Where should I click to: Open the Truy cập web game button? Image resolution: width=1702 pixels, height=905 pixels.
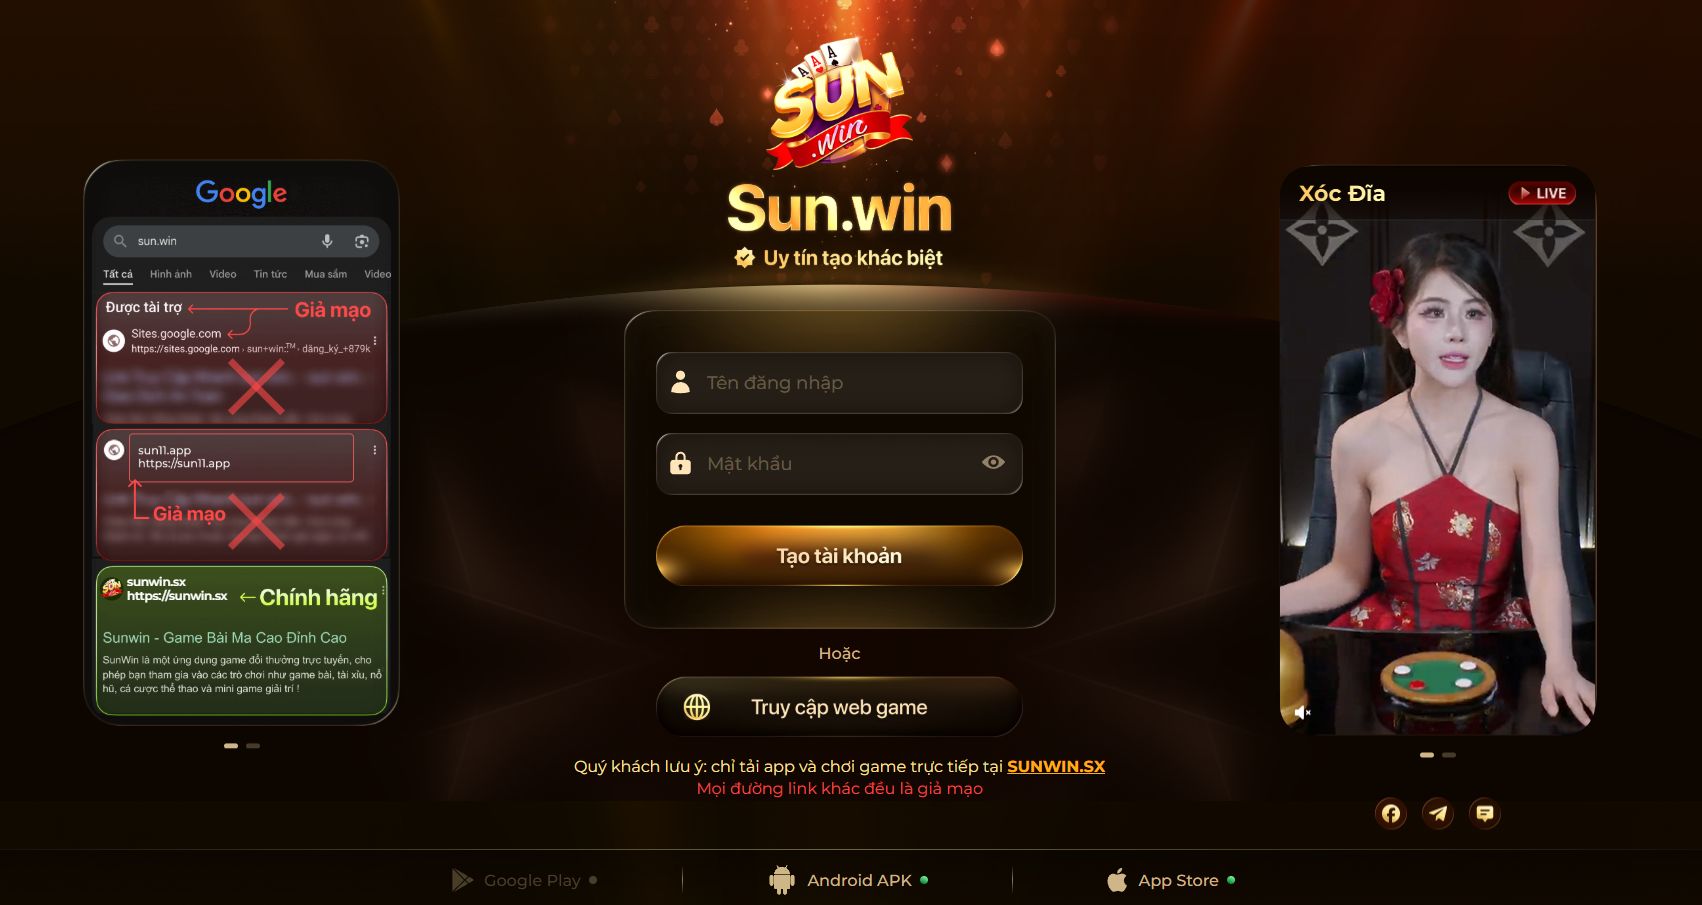[x=839, y=707]
